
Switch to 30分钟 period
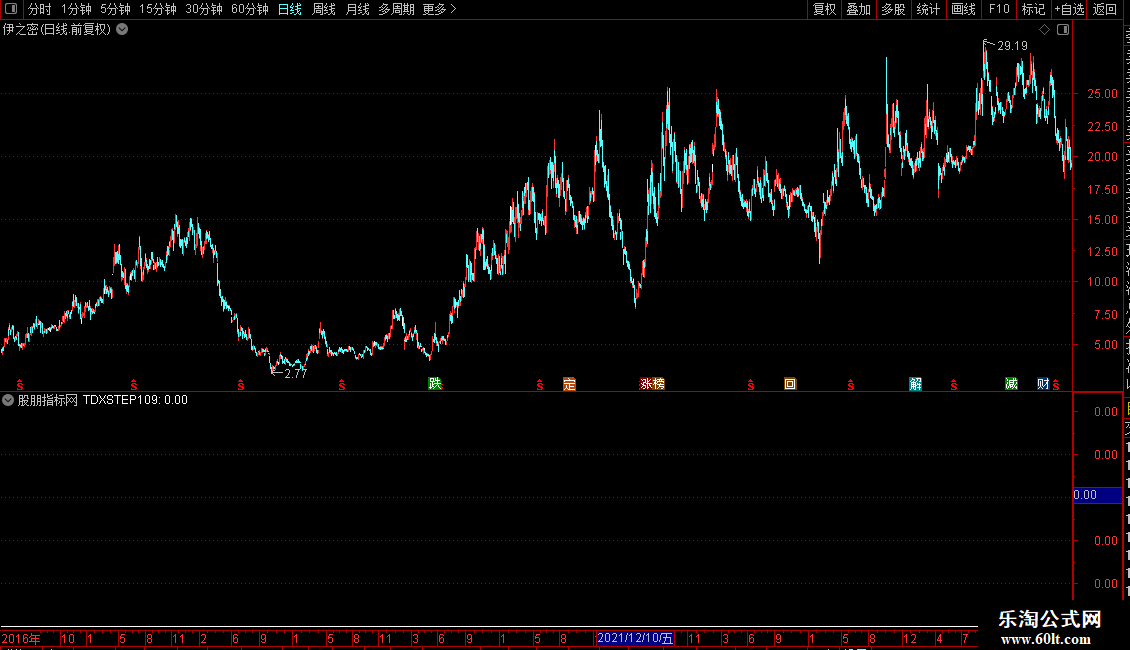pyautogui.click(x=203, y=9)
